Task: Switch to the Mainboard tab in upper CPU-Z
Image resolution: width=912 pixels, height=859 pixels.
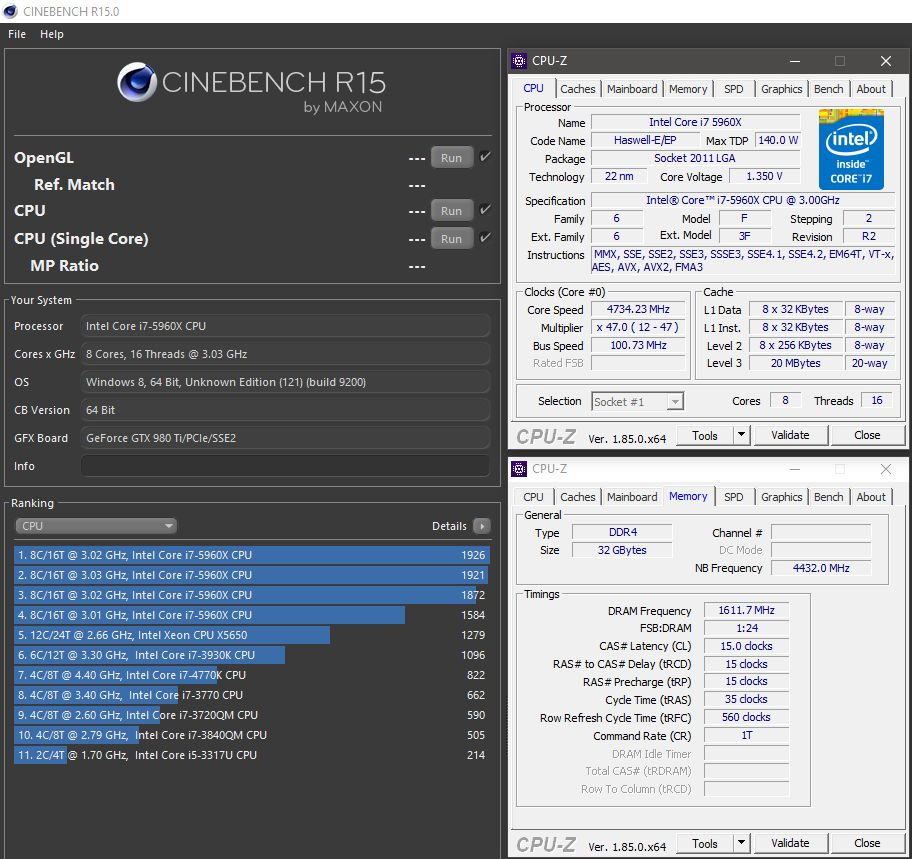Action: point(632,89)
